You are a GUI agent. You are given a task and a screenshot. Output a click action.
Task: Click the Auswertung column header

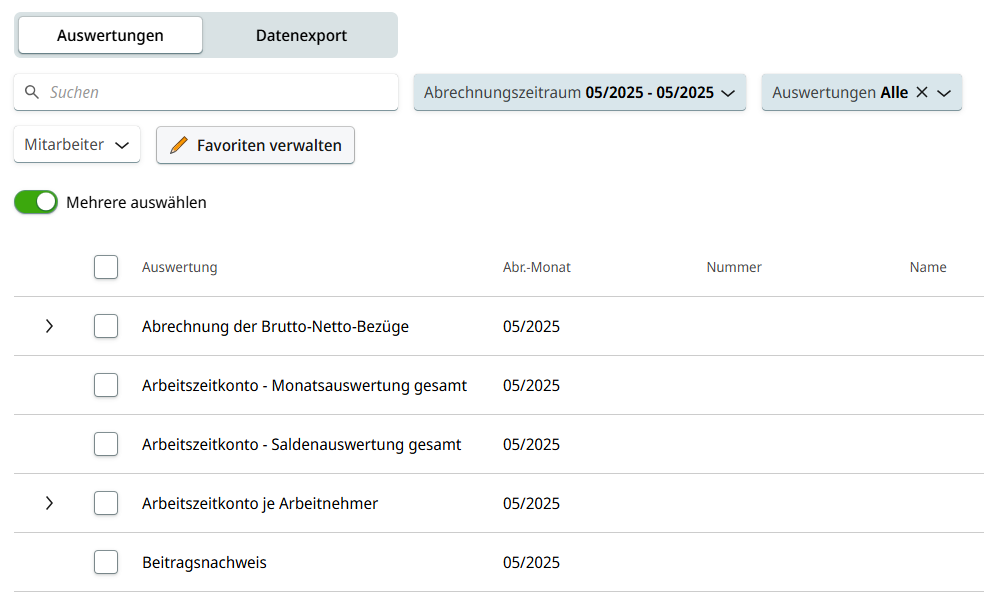(x=179, y=267)
